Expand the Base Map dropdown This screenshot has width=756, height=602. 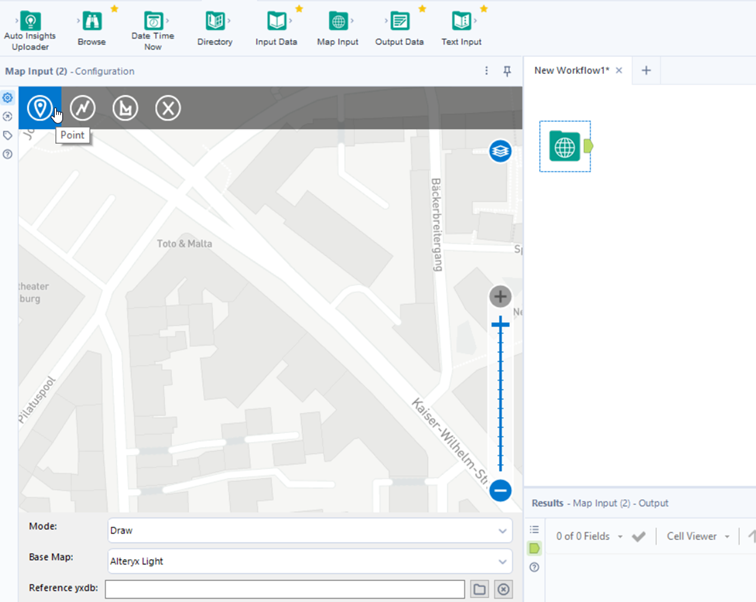[x=310, y=561]
